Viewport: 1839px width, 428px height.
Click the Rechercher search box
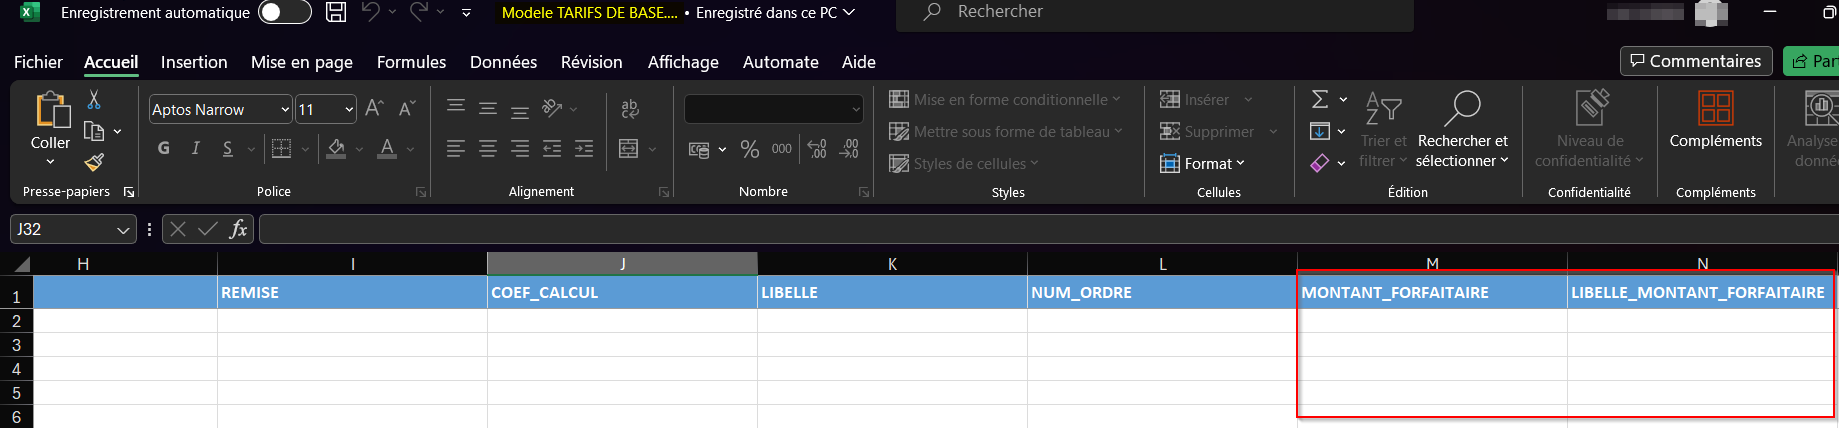click(1155, 12)
